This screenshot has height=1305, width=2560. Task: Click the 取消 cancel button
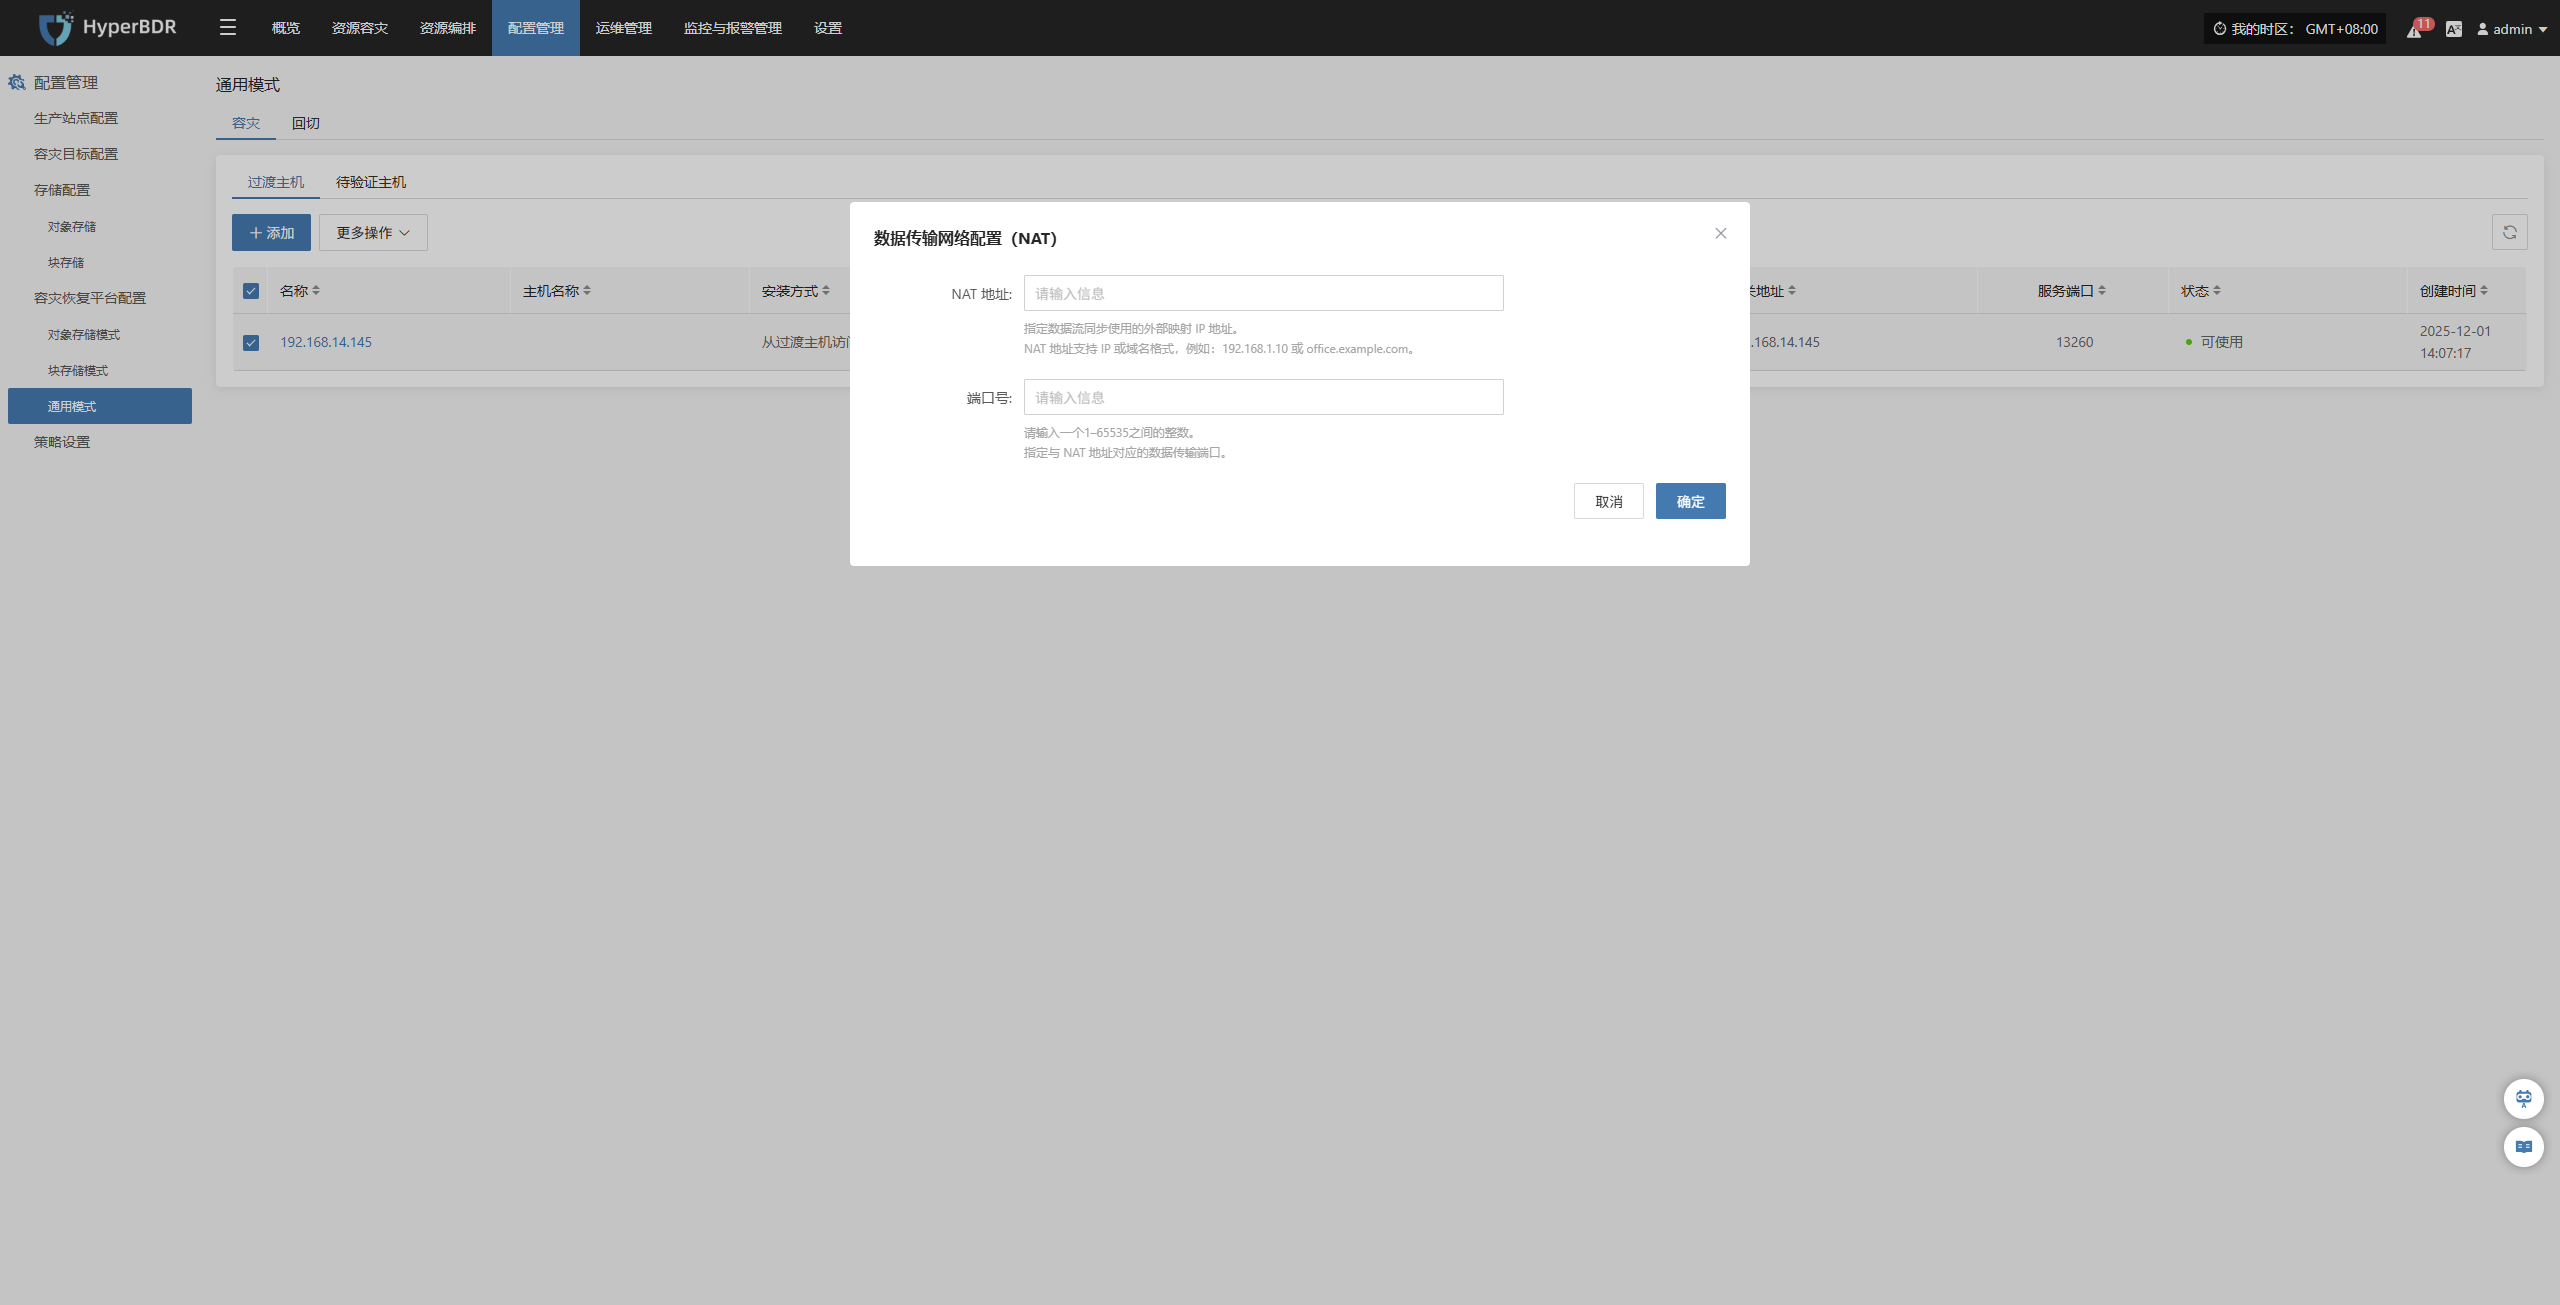pos(1608,501)
